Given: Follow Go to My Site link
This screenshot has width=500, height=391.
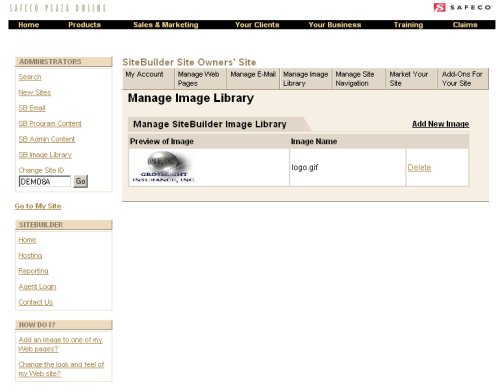Looking at the screenshot, I should (x=38, y=206).
